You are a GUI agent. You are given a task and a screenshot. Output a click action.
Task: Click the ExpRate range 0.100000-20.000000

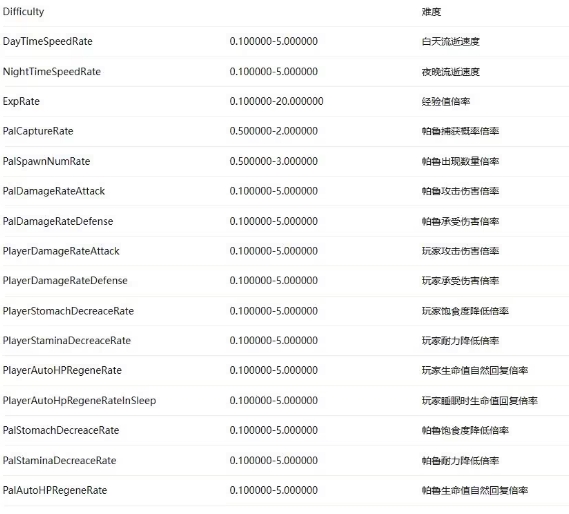[276, 101]
